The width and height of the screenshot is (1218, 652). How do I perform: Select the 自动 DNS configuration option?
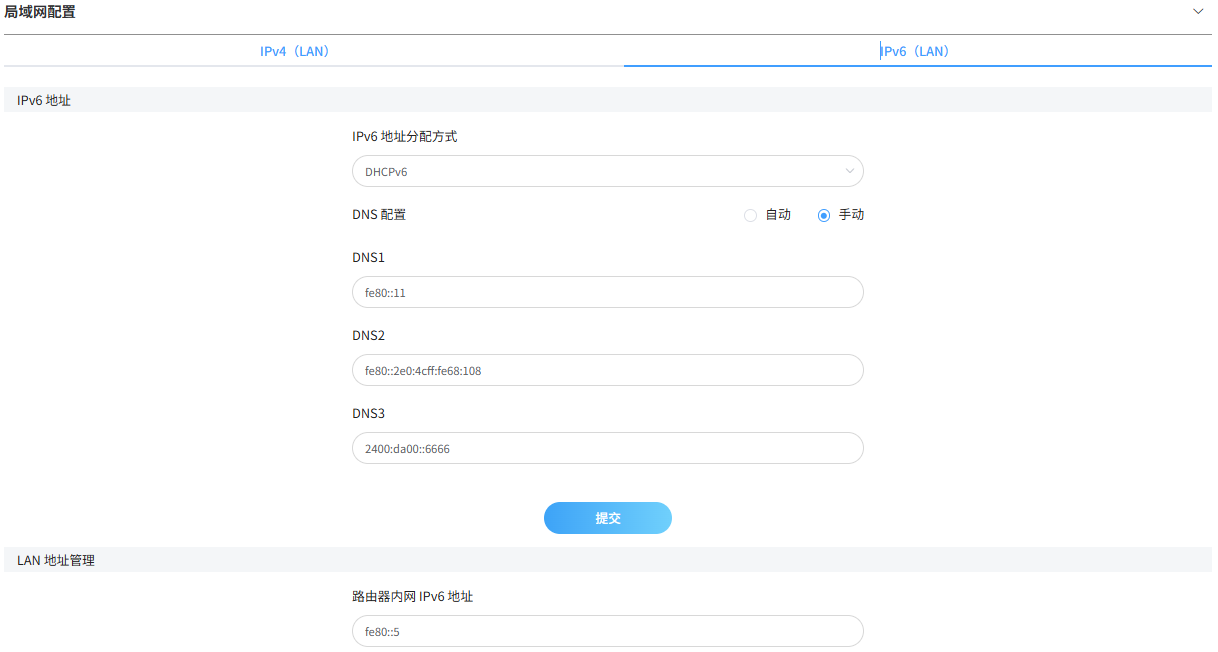tap(750, 215)
